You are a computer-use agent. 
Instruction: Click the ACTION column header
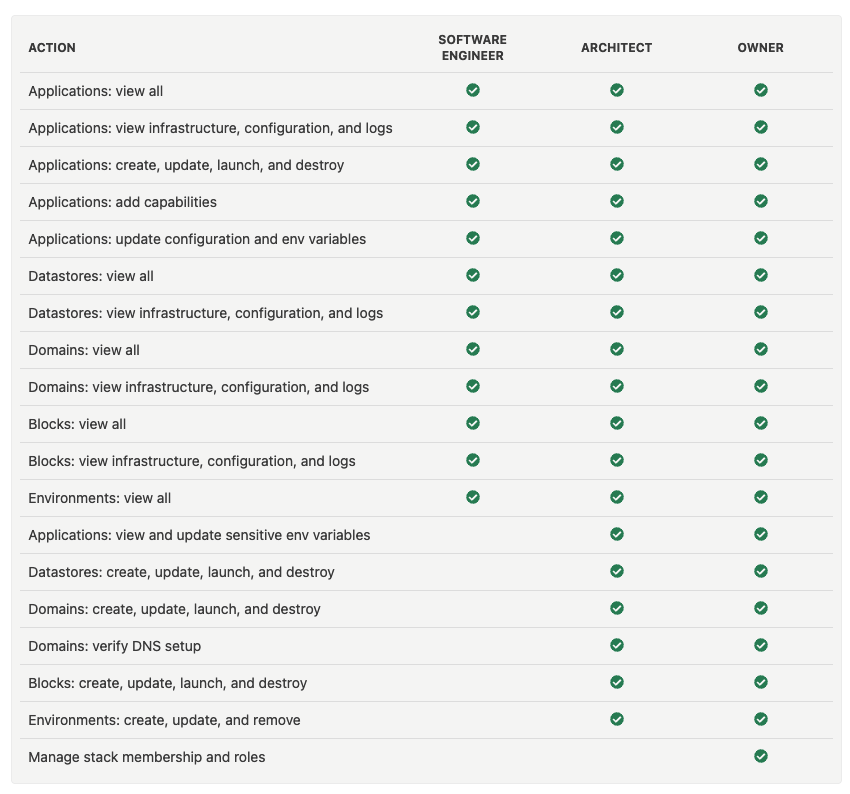(x=52, y=48)
